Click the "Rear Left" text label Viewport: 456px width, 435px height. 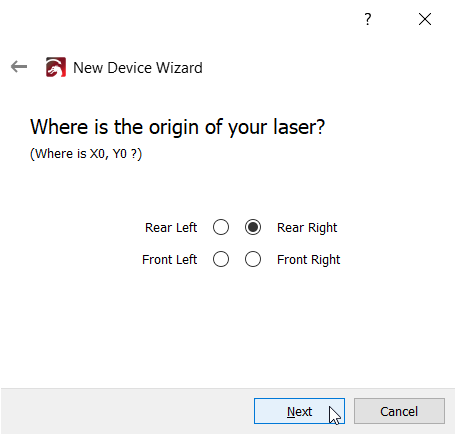171,228
